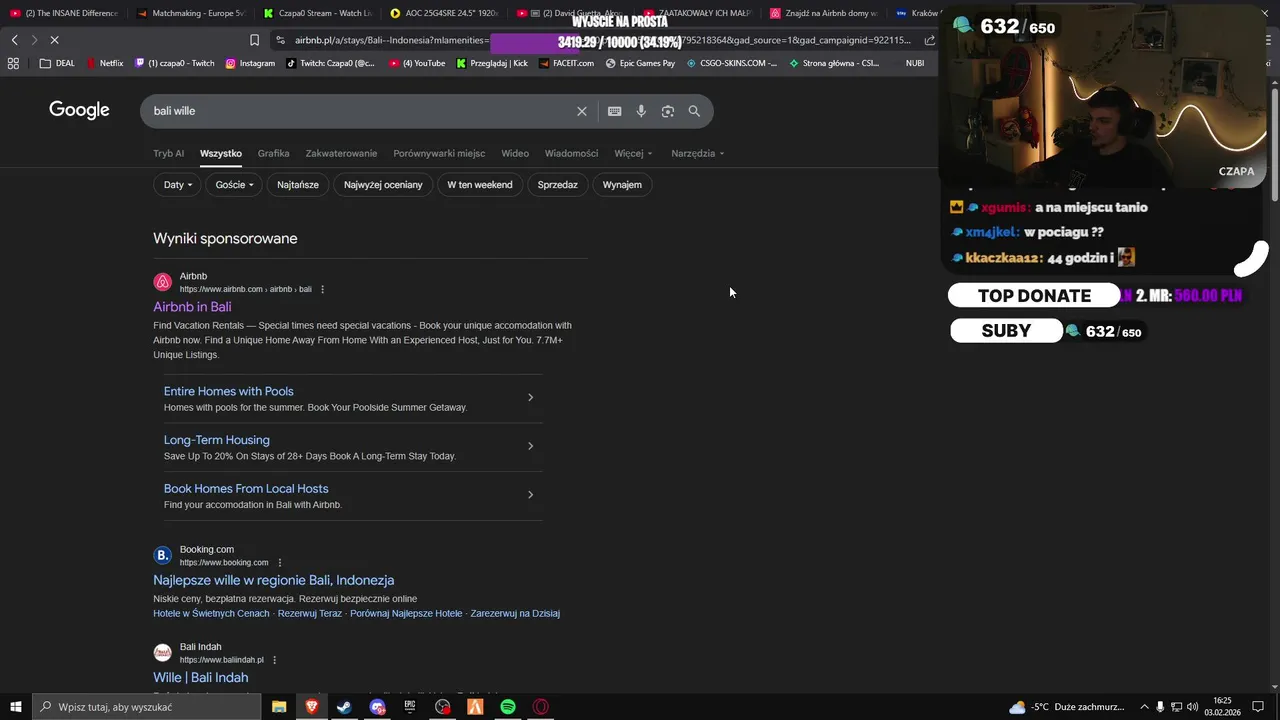Viewport: 1280px width, 720px height.
Task: Stop page loading with the X button
Action: (x=54, y=40)
